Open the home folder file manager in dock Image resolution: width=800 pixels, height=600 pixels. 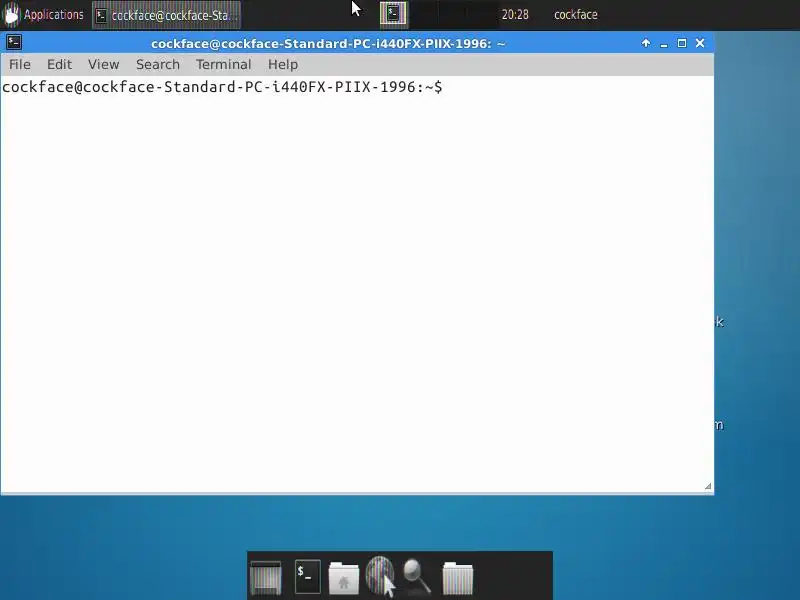[343, 578]
